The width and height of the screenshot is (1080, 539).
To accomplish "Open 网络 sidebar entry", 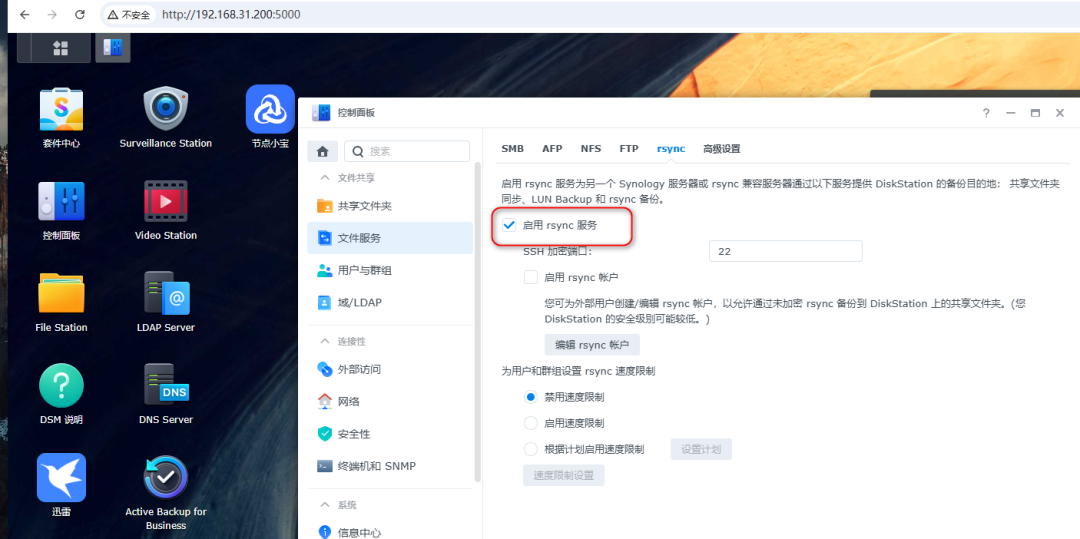I will (x=390, y=401).
